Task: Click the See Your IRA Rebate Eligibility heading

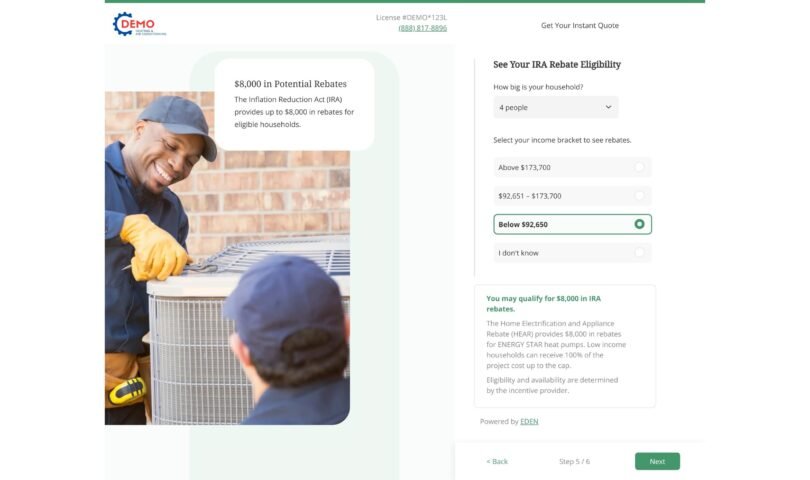Action: [x=557, y=65]
